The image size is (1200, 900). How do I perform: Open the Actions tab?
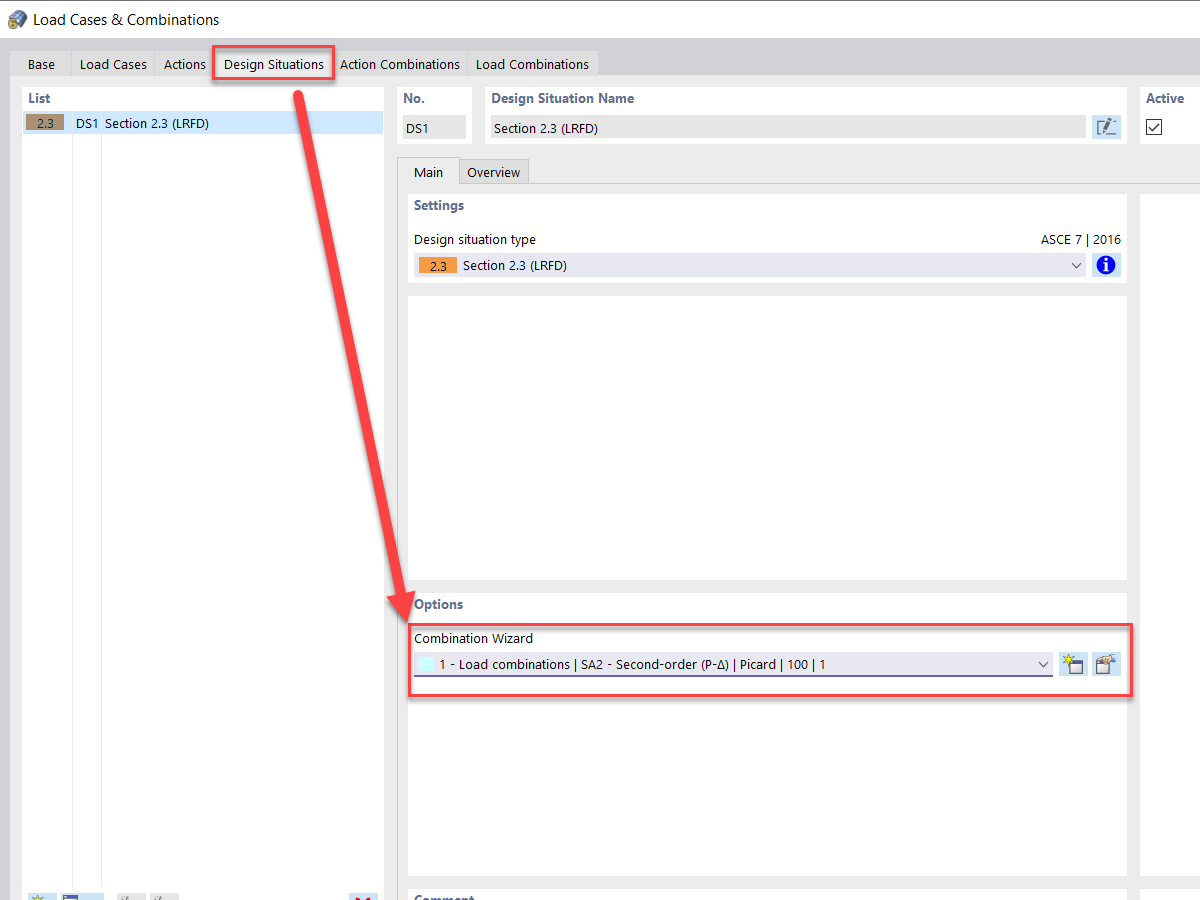(184, 64)
